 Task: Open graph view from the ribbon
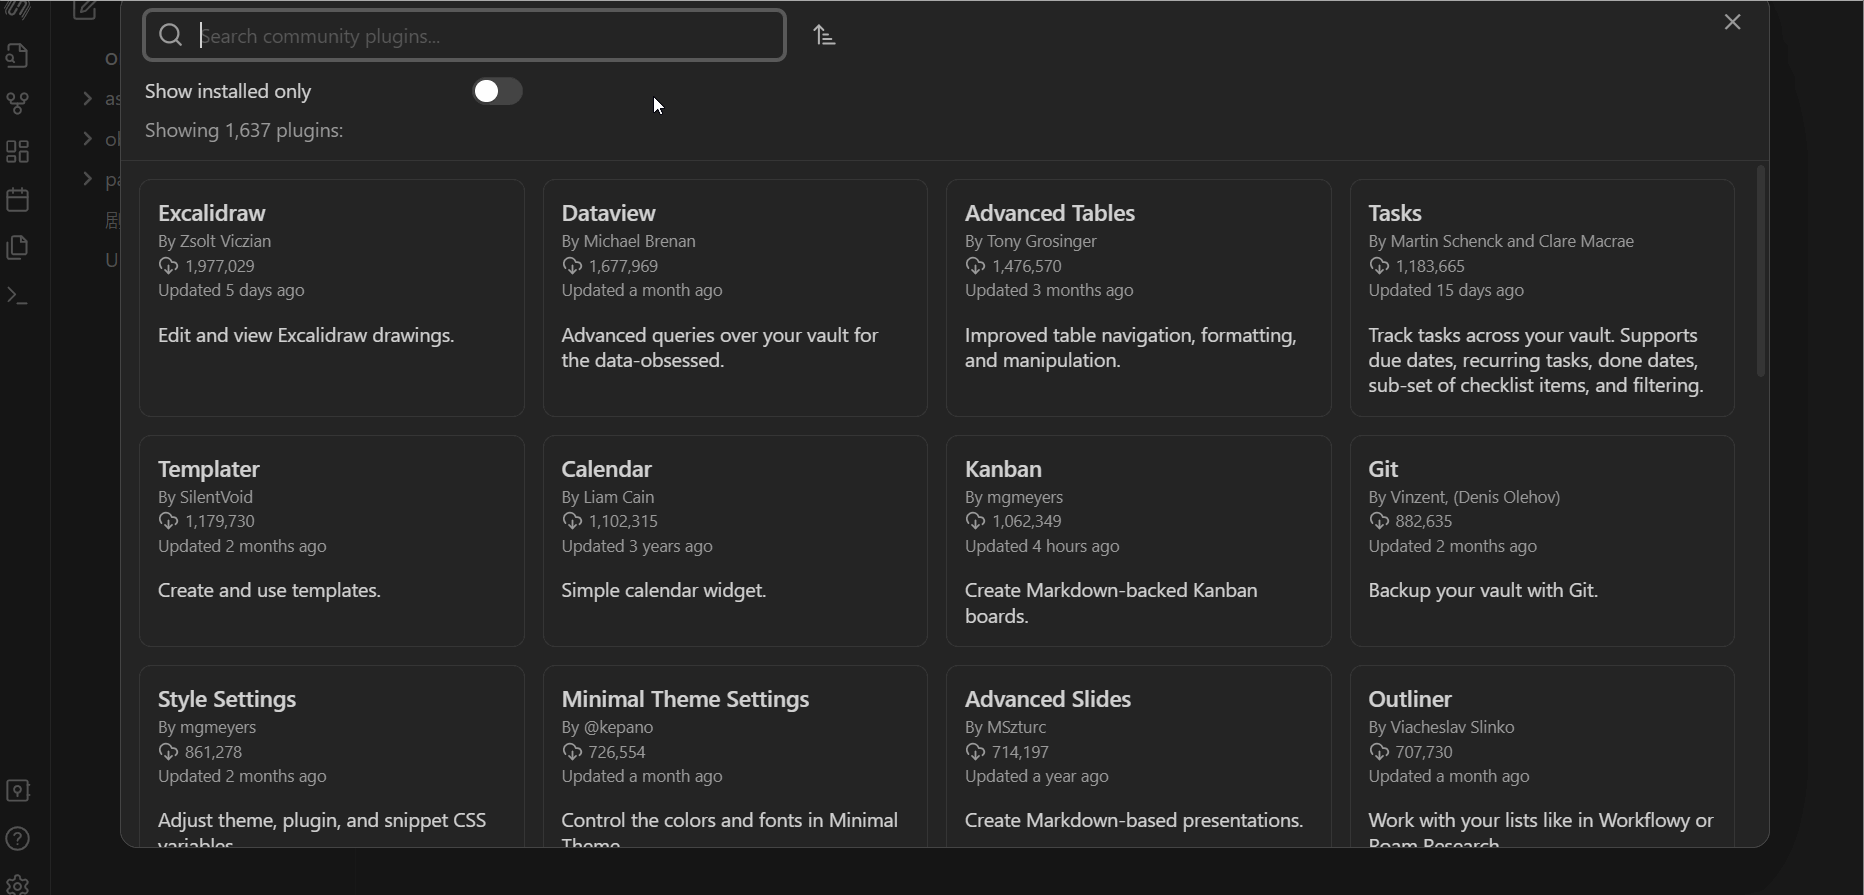(18, 103)
